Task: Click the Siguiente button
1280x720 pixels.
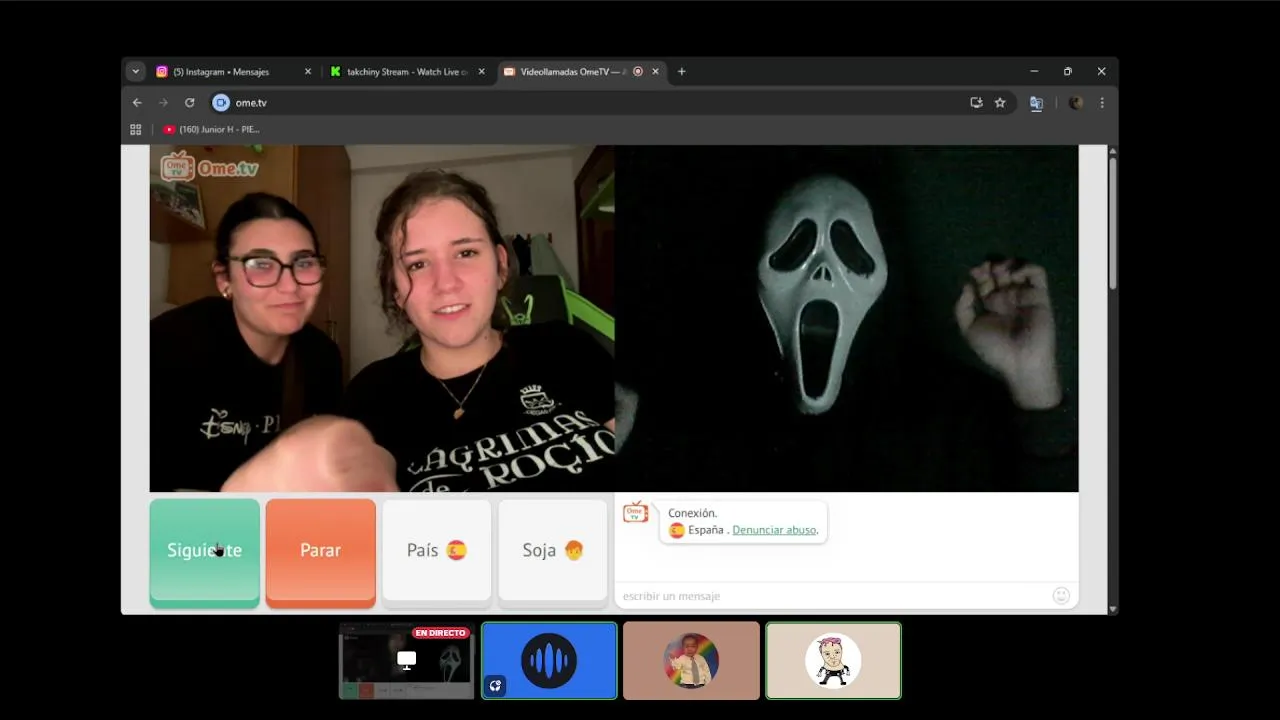Action: tap(205, 552)
